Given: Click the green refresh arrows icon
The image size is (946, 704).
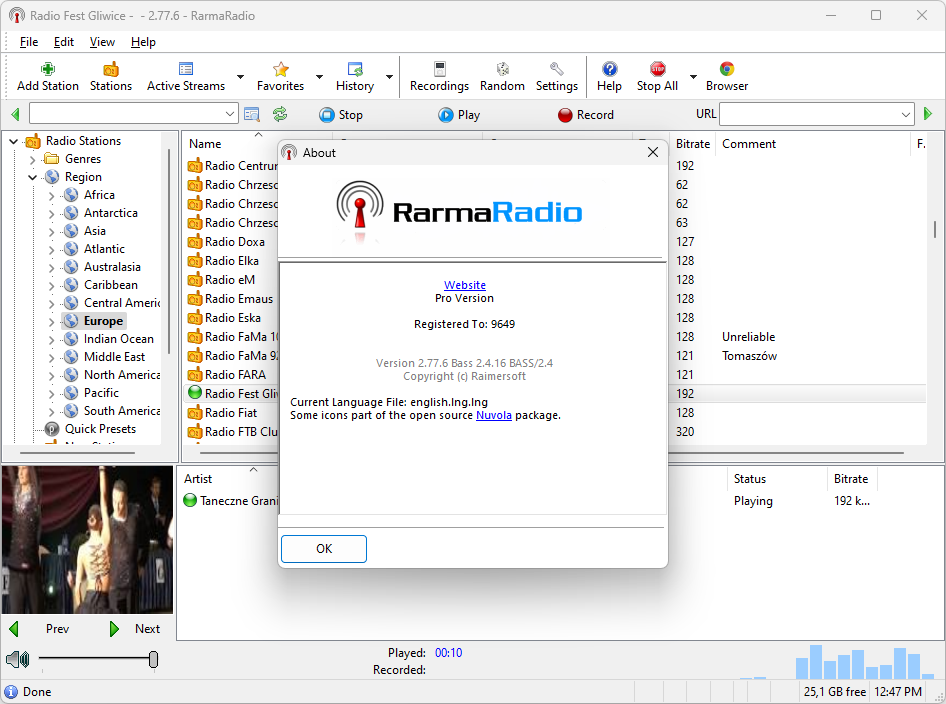Looking at the screenshot, I should [280, 114].
